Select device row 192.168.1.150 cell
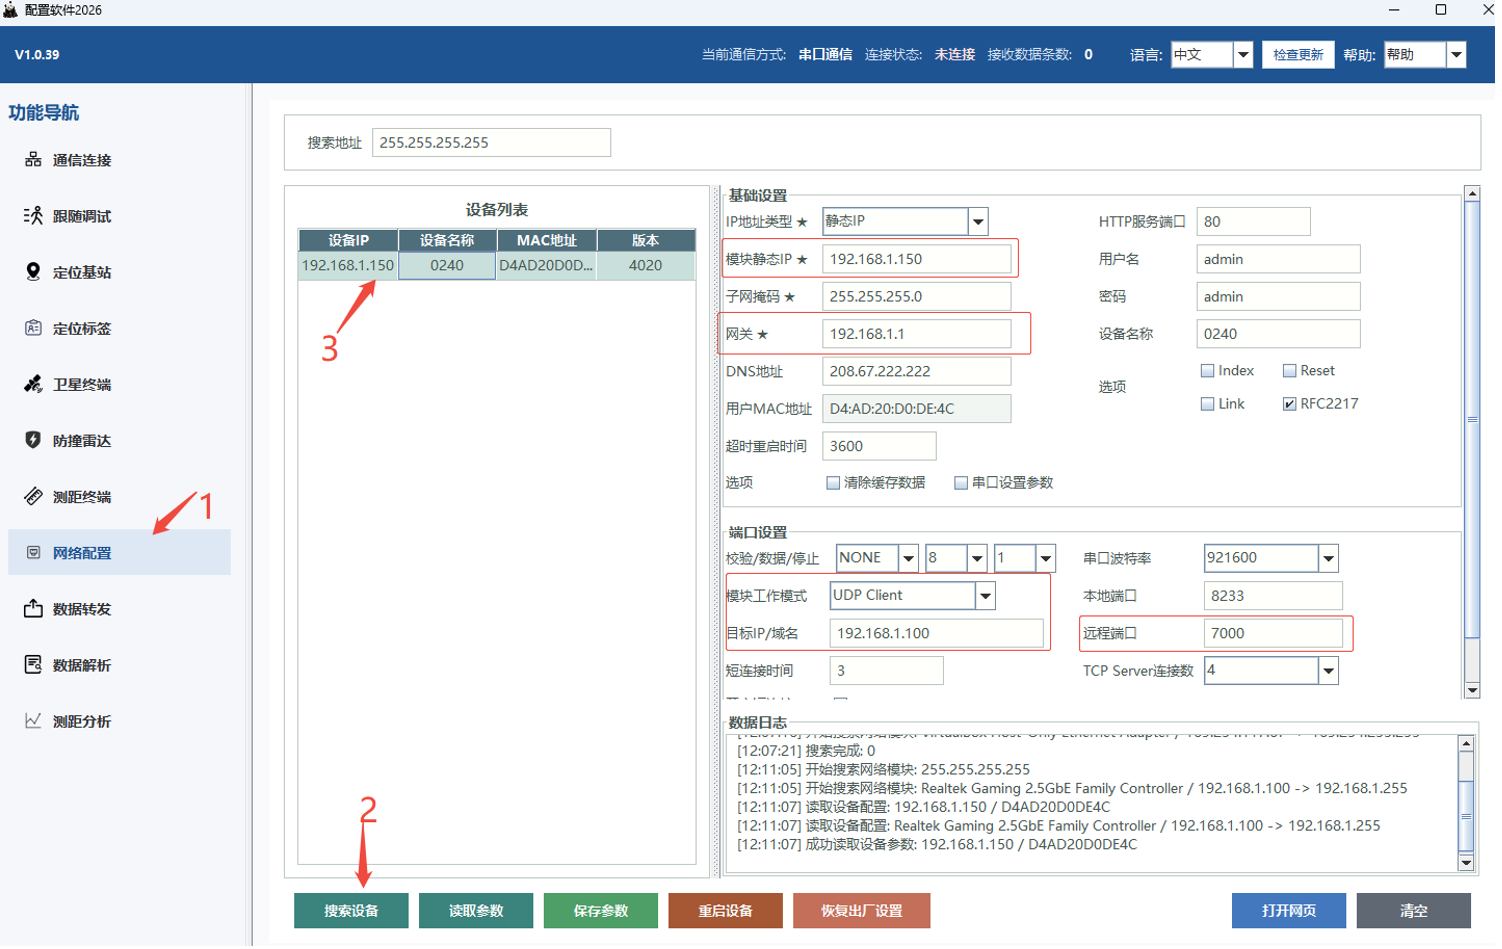The image size is (1502, 949). point(348,266)
